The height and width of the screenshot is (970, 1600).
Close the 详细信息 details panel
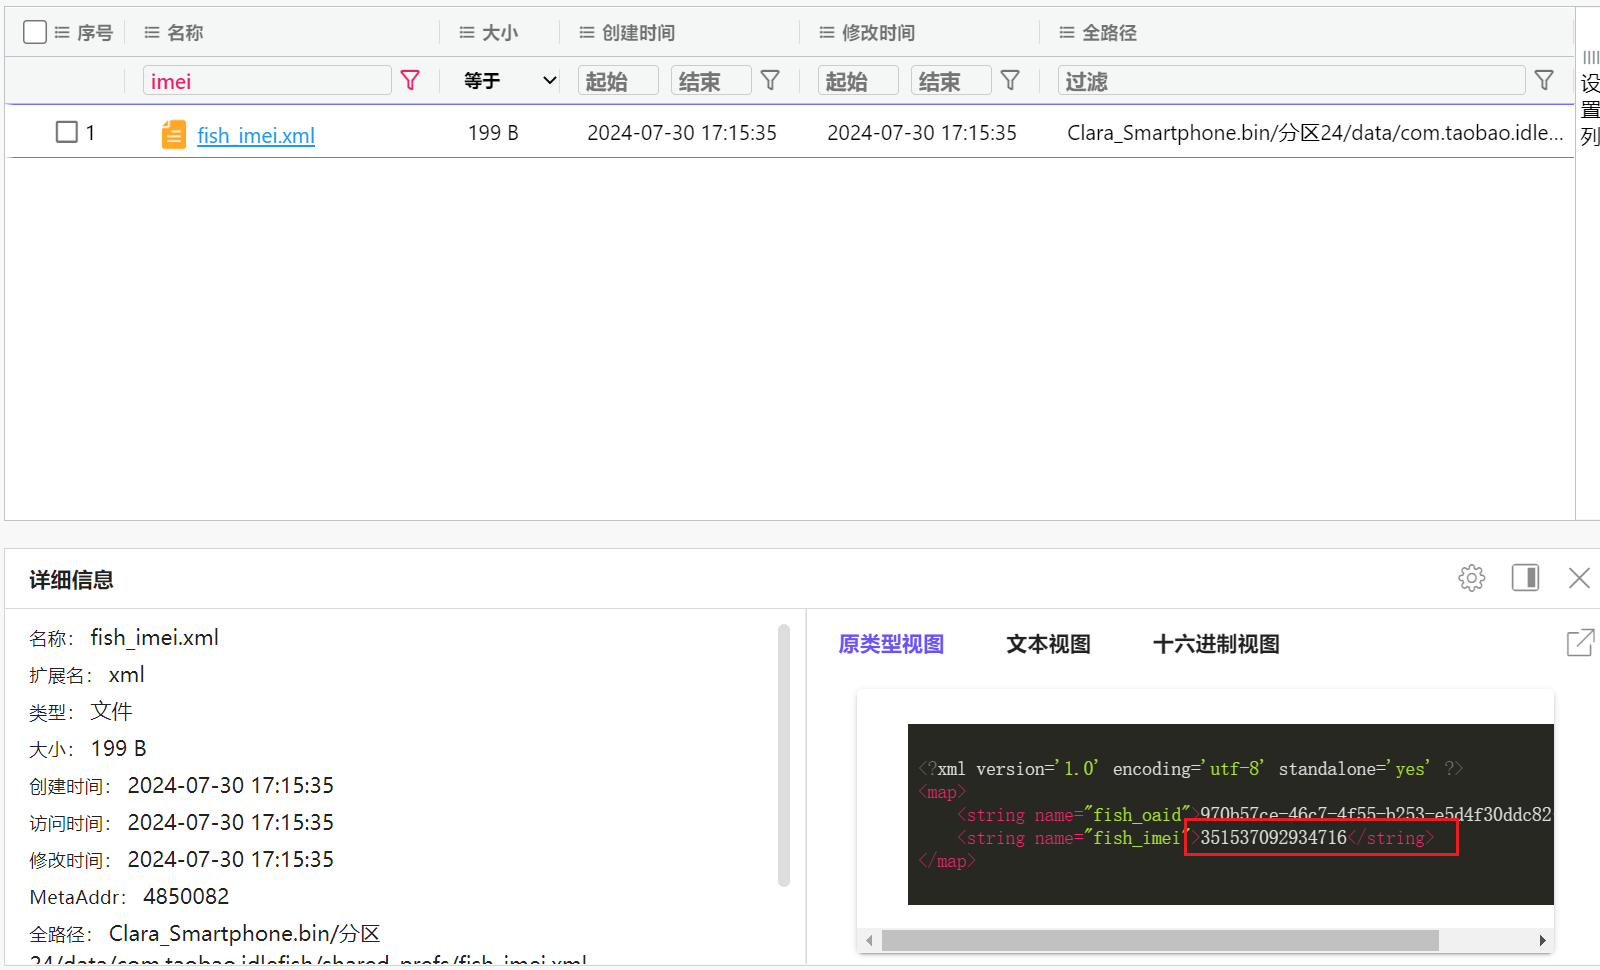(x=1579, y=578)
